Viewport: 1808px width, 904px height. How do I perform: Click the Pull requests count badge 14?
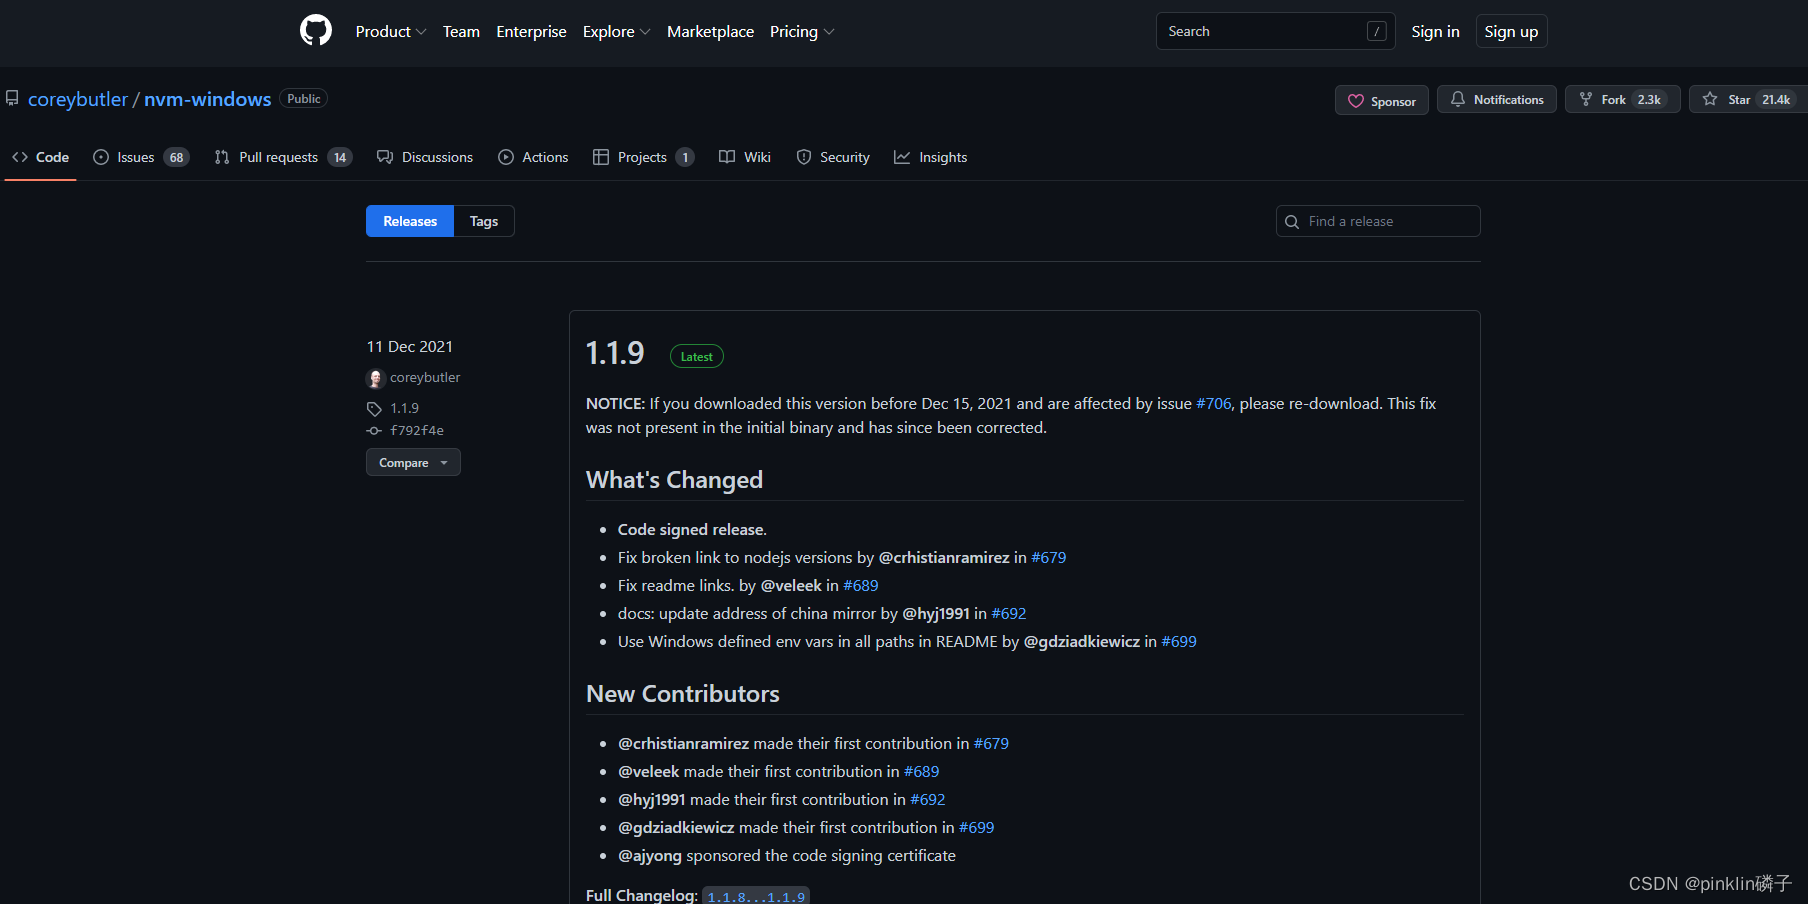coord(340,157)
